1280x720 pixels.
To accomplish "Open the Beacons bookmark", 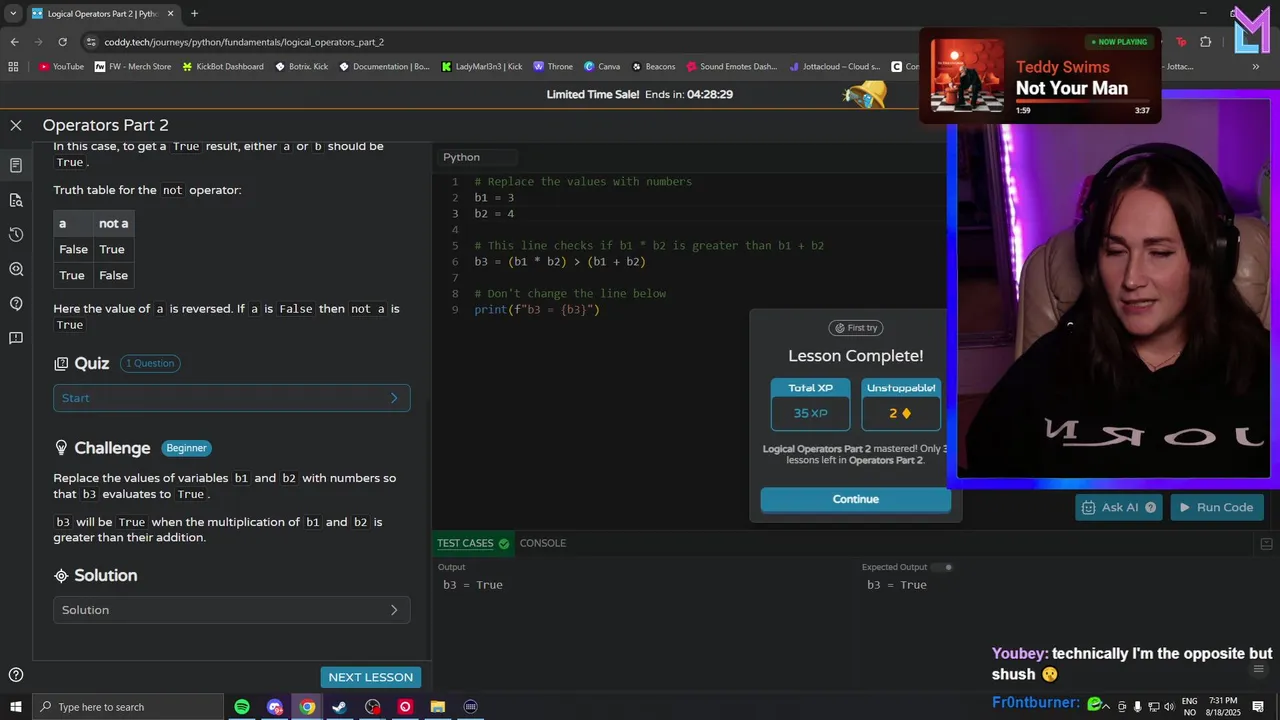I will pos(653,67).
